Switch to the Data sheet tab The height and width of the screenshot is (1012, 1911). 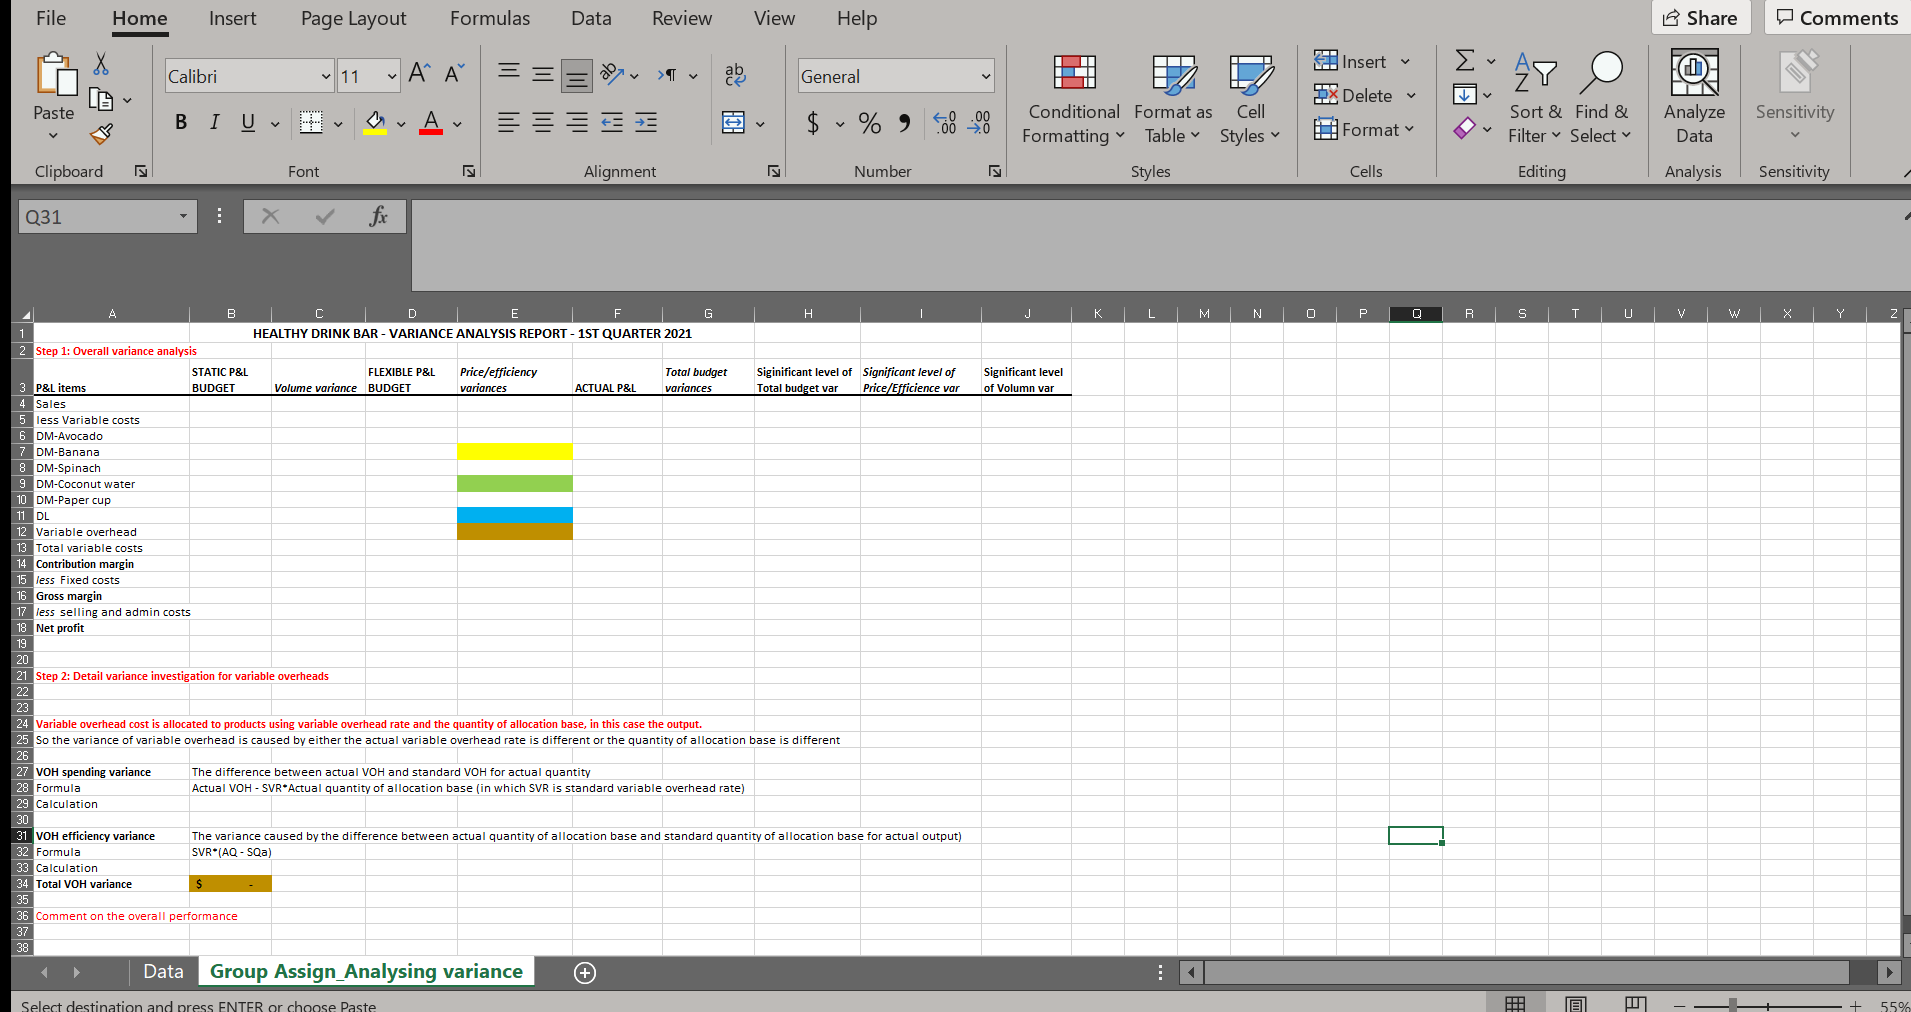click(x=163, y=972)
